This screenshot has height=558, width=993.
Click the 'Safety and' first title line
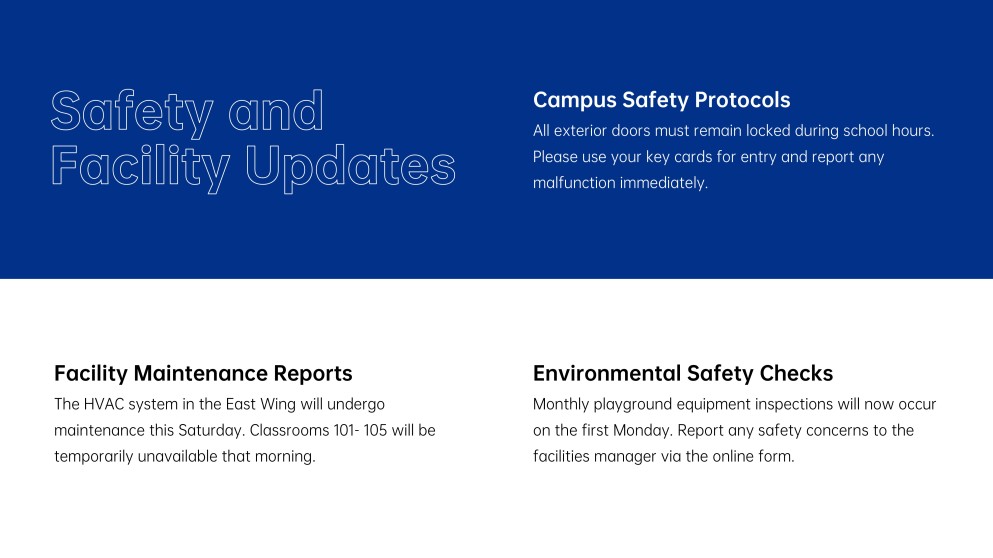pos(187,113)
